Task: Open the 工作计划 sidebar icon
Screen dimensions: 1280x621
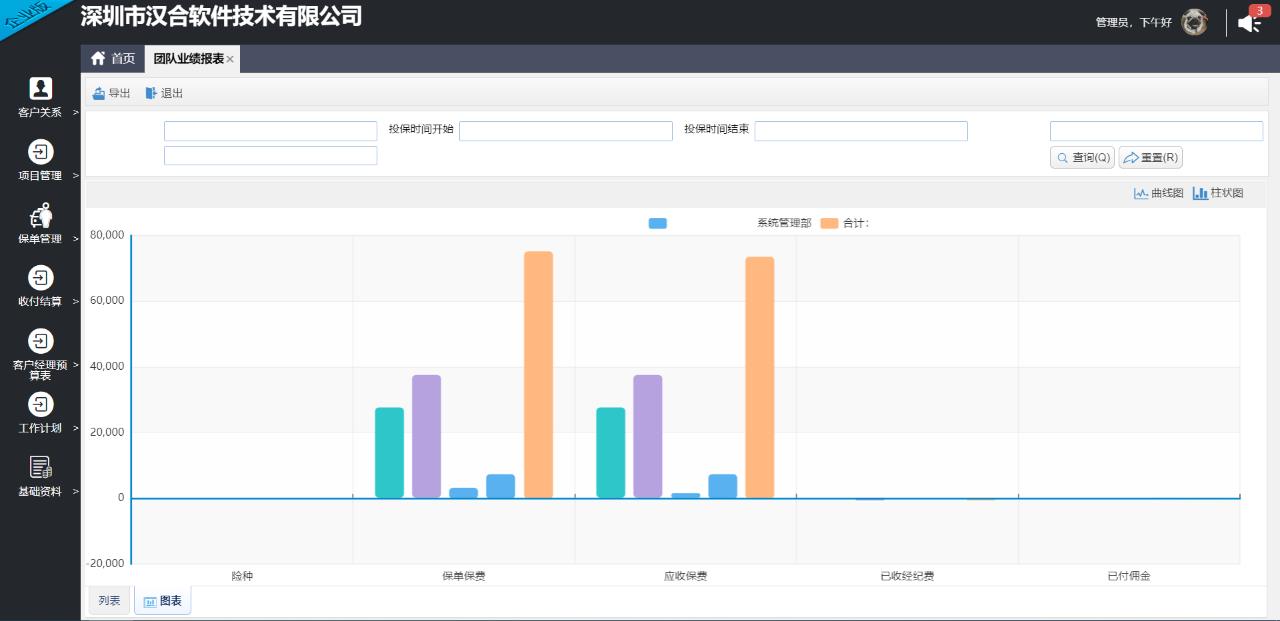Action: 40,404
